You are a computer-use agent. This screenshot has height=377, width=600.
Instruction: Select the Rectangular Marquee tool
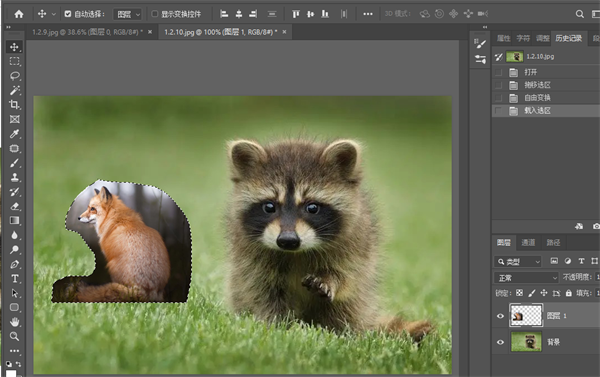pyautogui.click(x=15, y=61)
